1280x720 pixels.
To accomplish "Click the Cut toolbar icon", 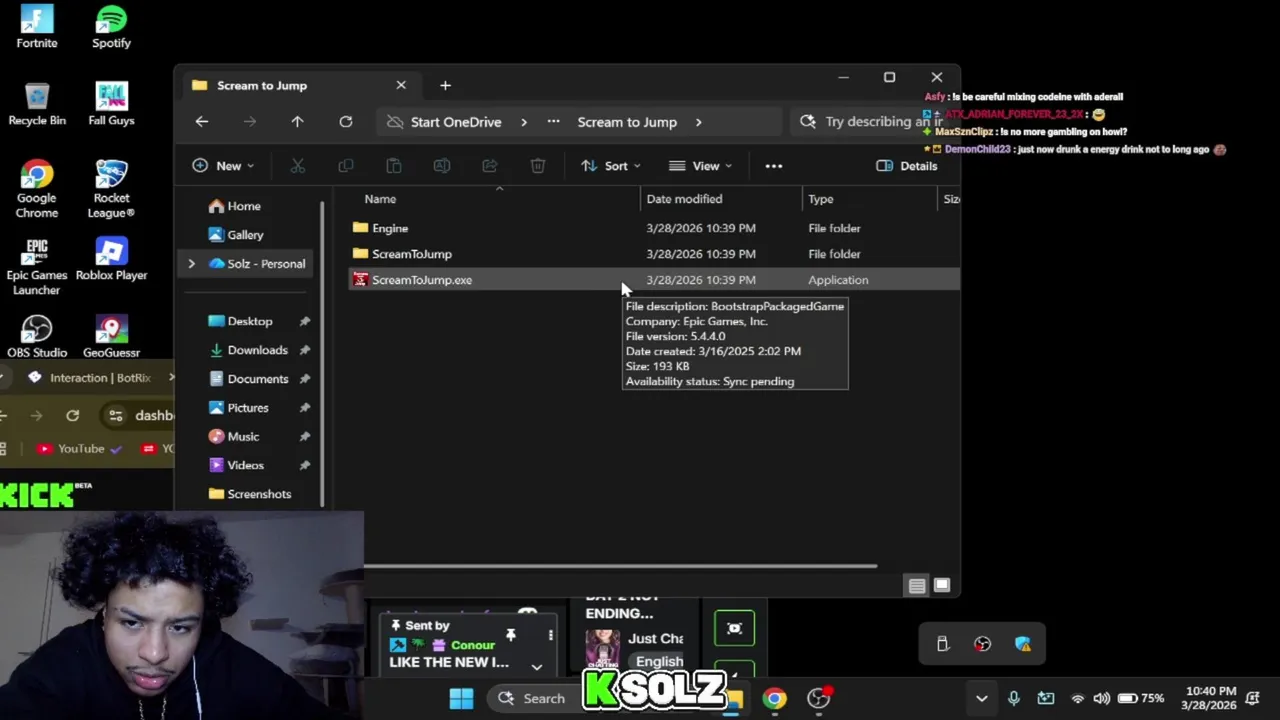I will click(x=297, y=166).
